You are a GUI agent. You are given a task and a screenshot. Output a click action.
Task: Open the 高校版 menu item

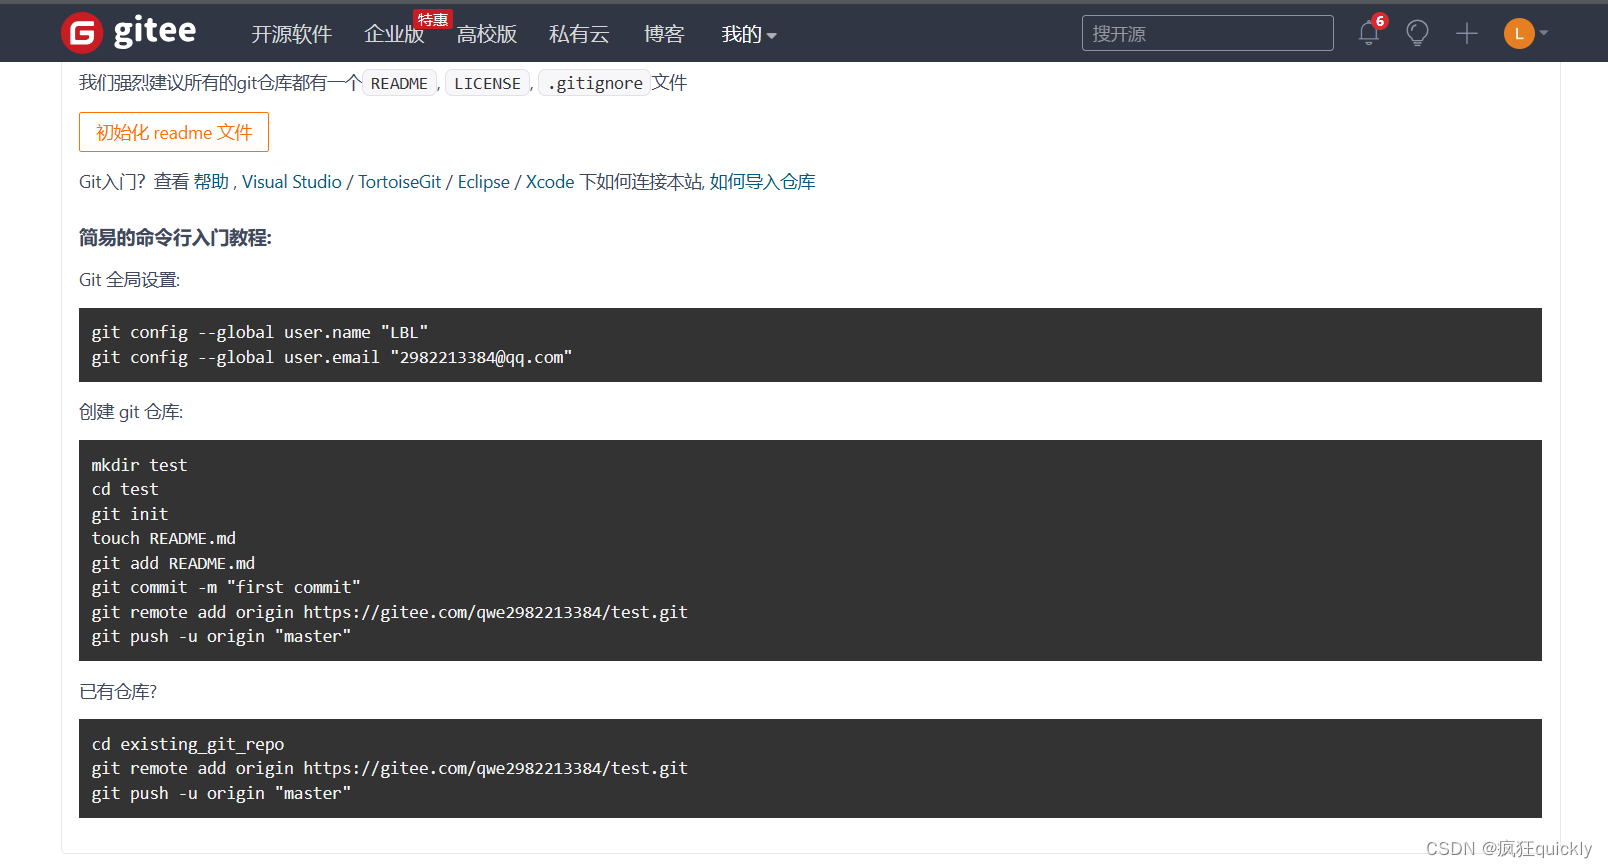pos(487,34)
